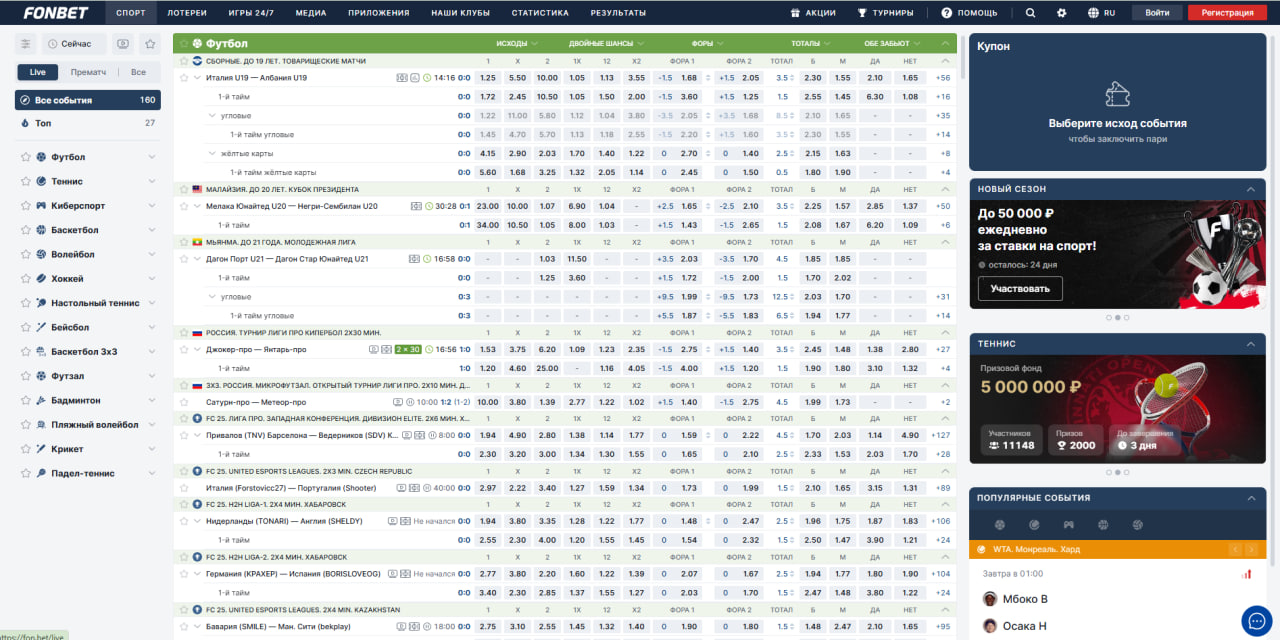The image size is (1280, 640).
Task: Open the filter settings icon in sidebar
Action: (26, 44)
